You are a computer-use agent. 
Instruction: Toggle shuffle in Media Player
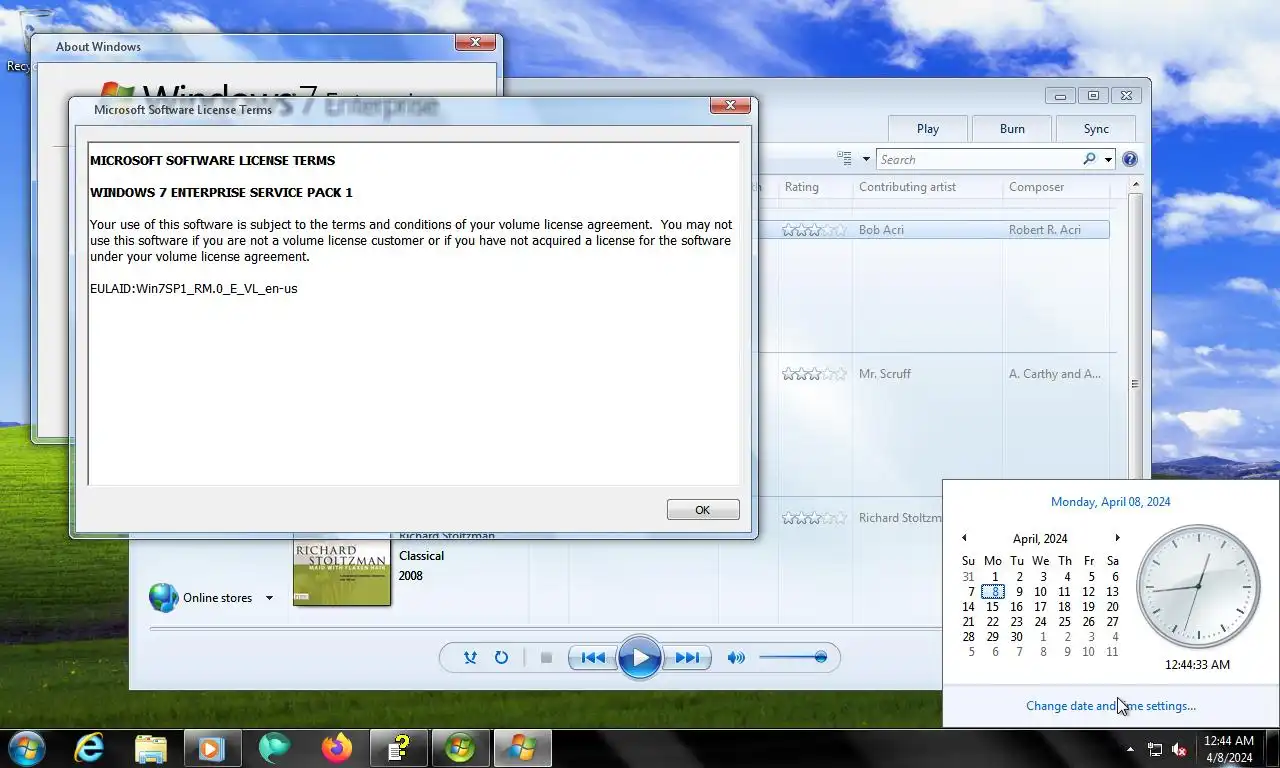470,657
